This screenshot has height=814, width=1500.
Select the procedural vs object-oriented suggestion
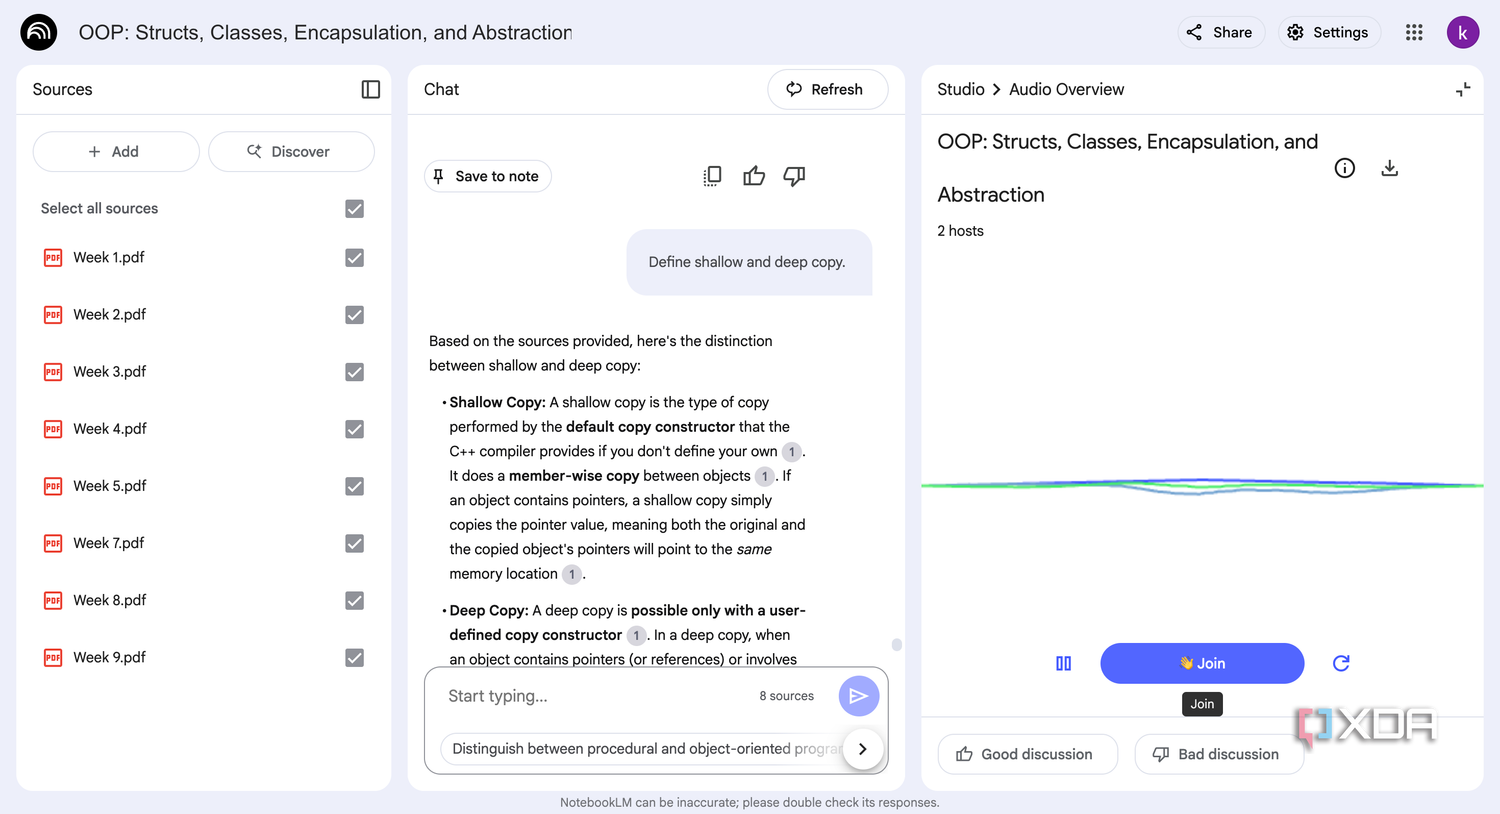[x=645, y=749]
